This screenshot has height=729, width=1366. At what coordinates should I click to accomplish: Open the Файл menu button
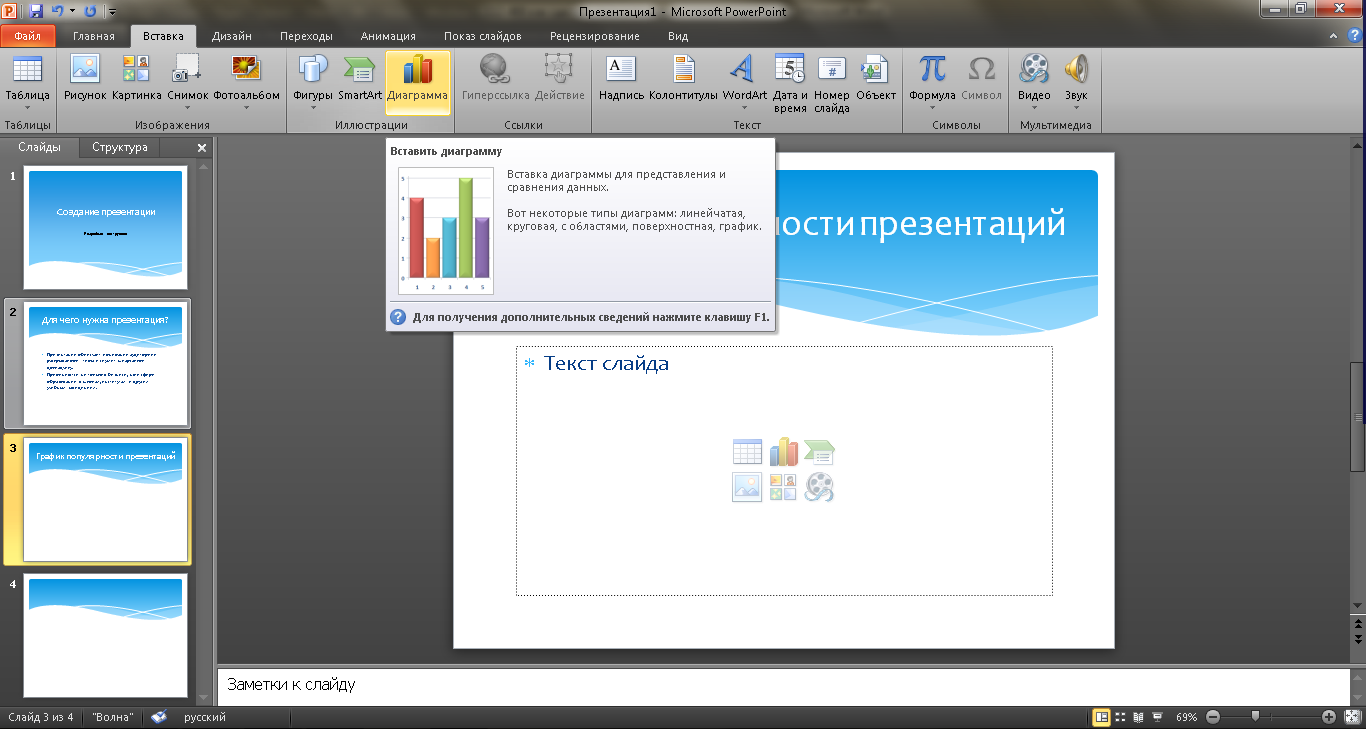point(29,36)
